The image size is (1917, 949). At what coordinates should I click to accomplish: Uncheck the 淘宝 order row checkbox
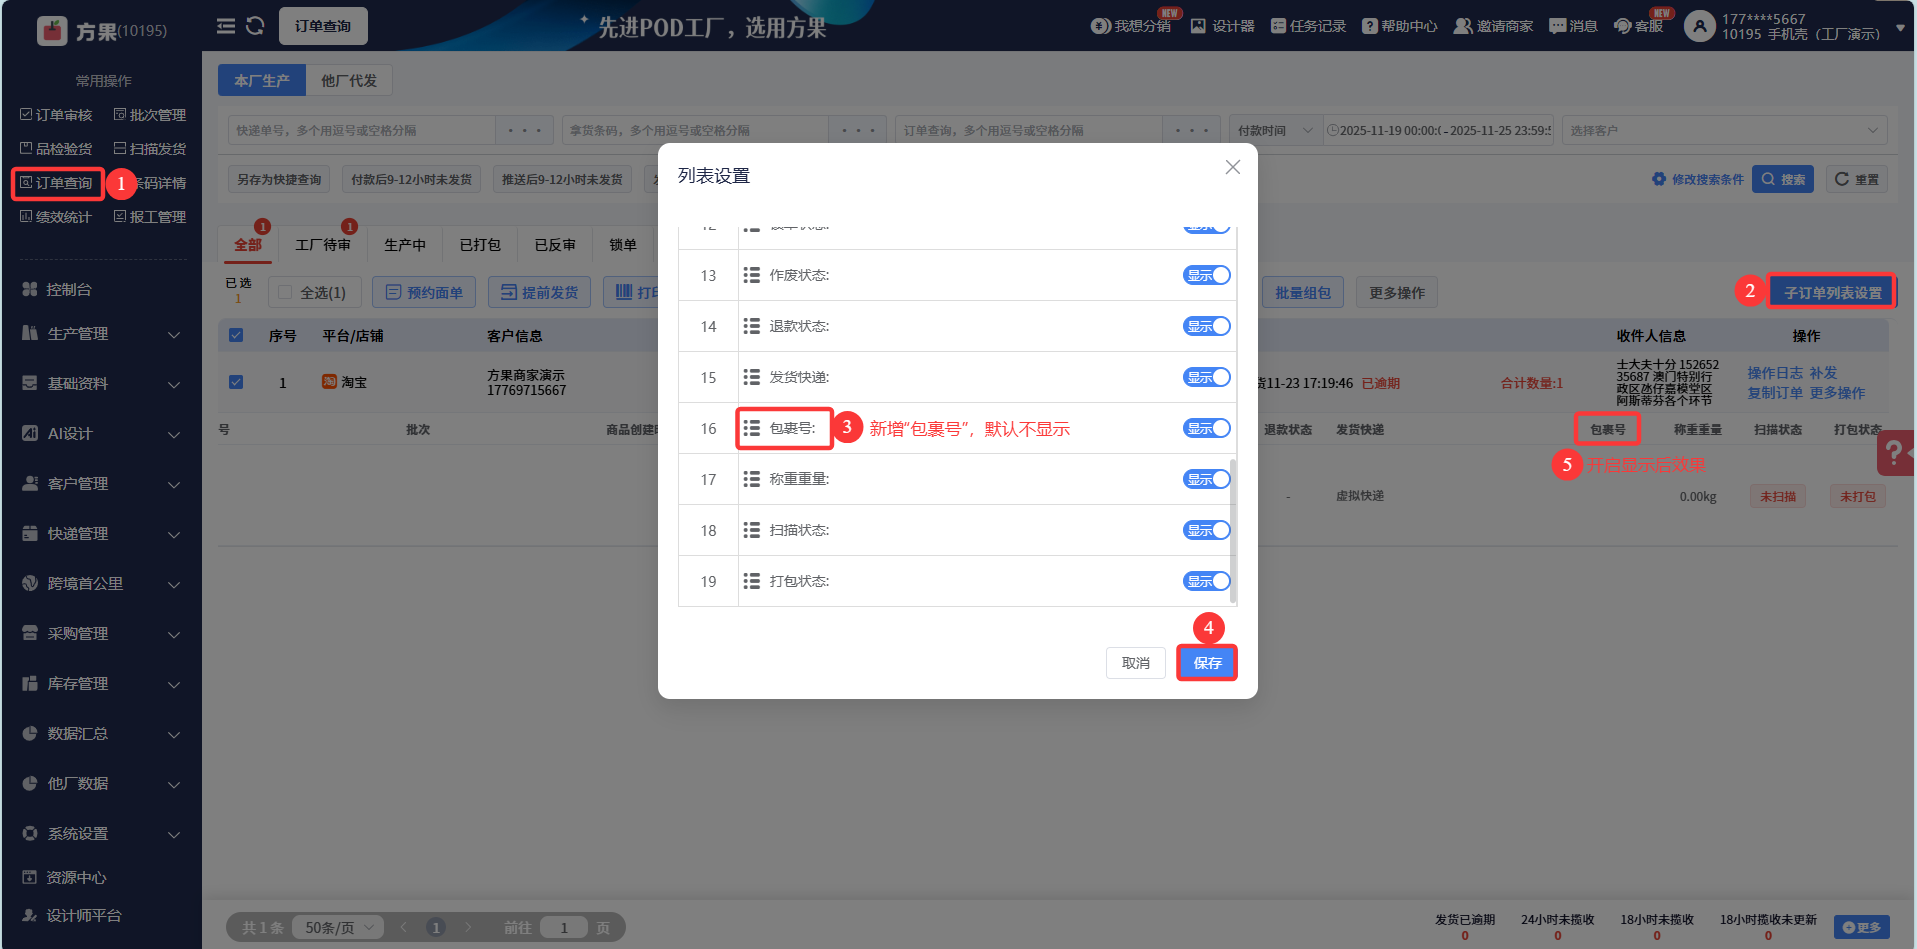236,382
